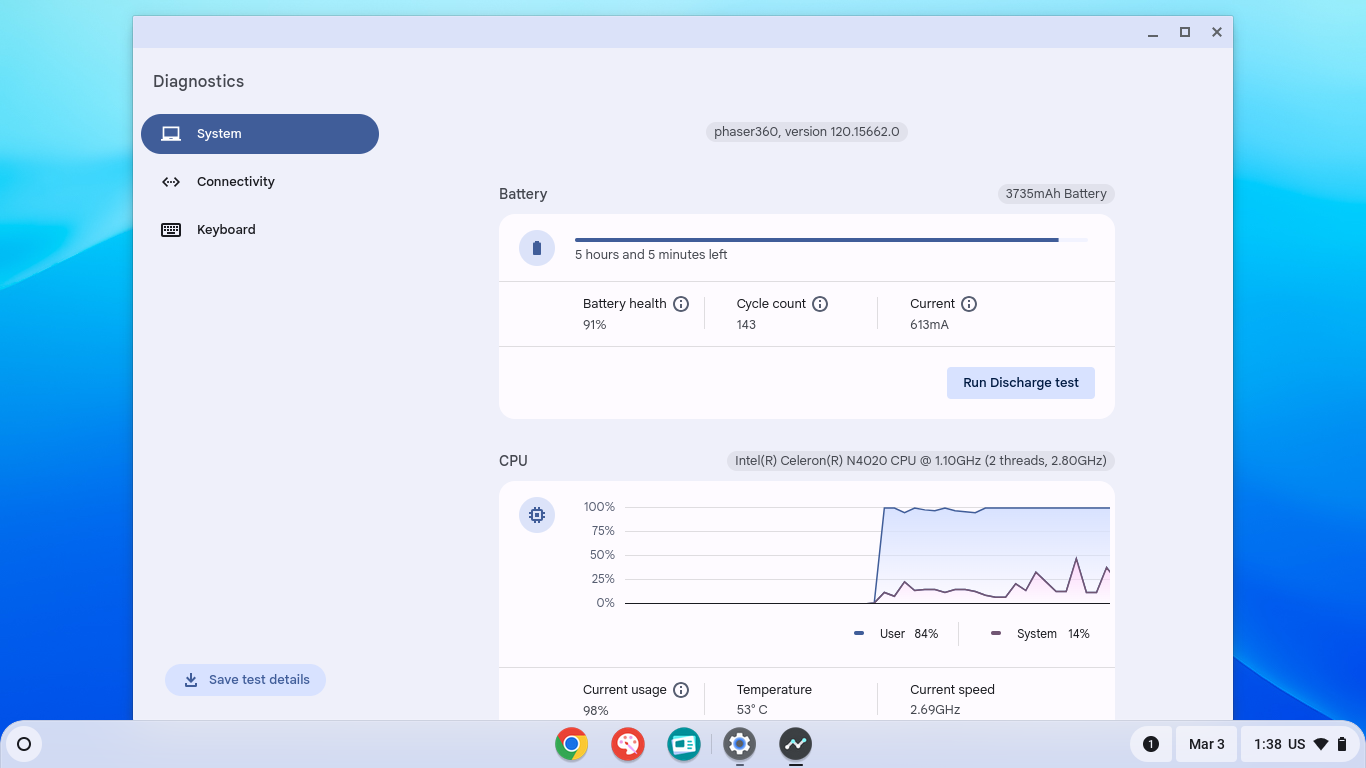Click the CPU chip icon
Screen dimensions: 1366x768
(537, 515)
